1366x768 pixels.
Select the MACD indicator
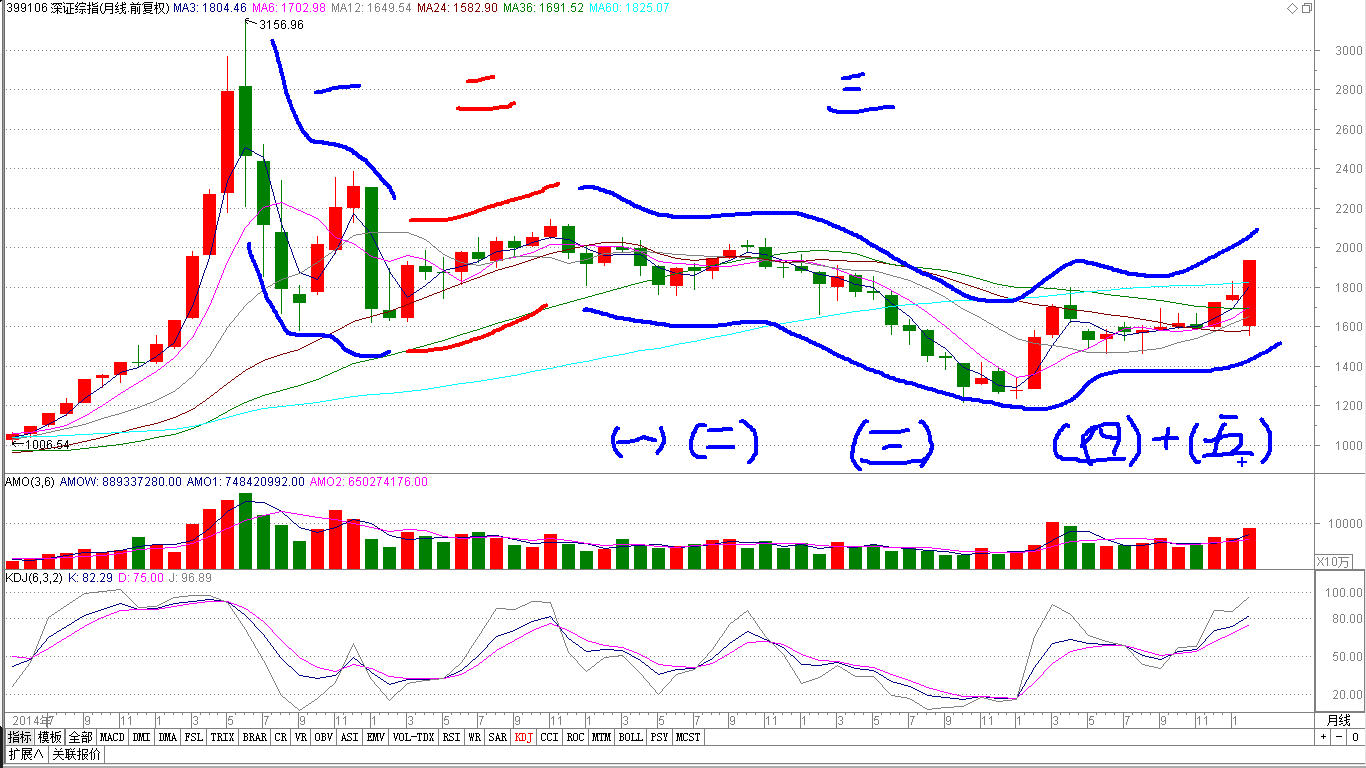[x=112, y=737]
